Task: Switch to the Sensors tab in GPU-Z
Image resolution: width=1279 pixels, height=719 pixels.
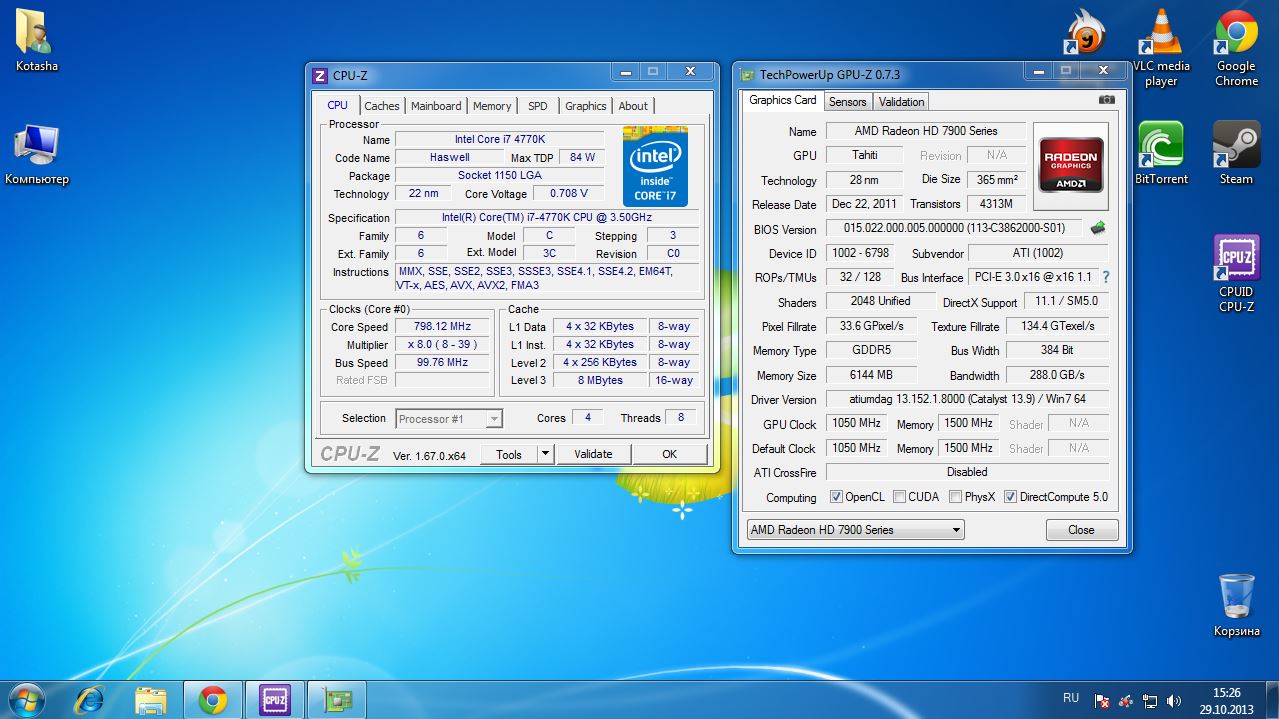Action: [847, 102]
